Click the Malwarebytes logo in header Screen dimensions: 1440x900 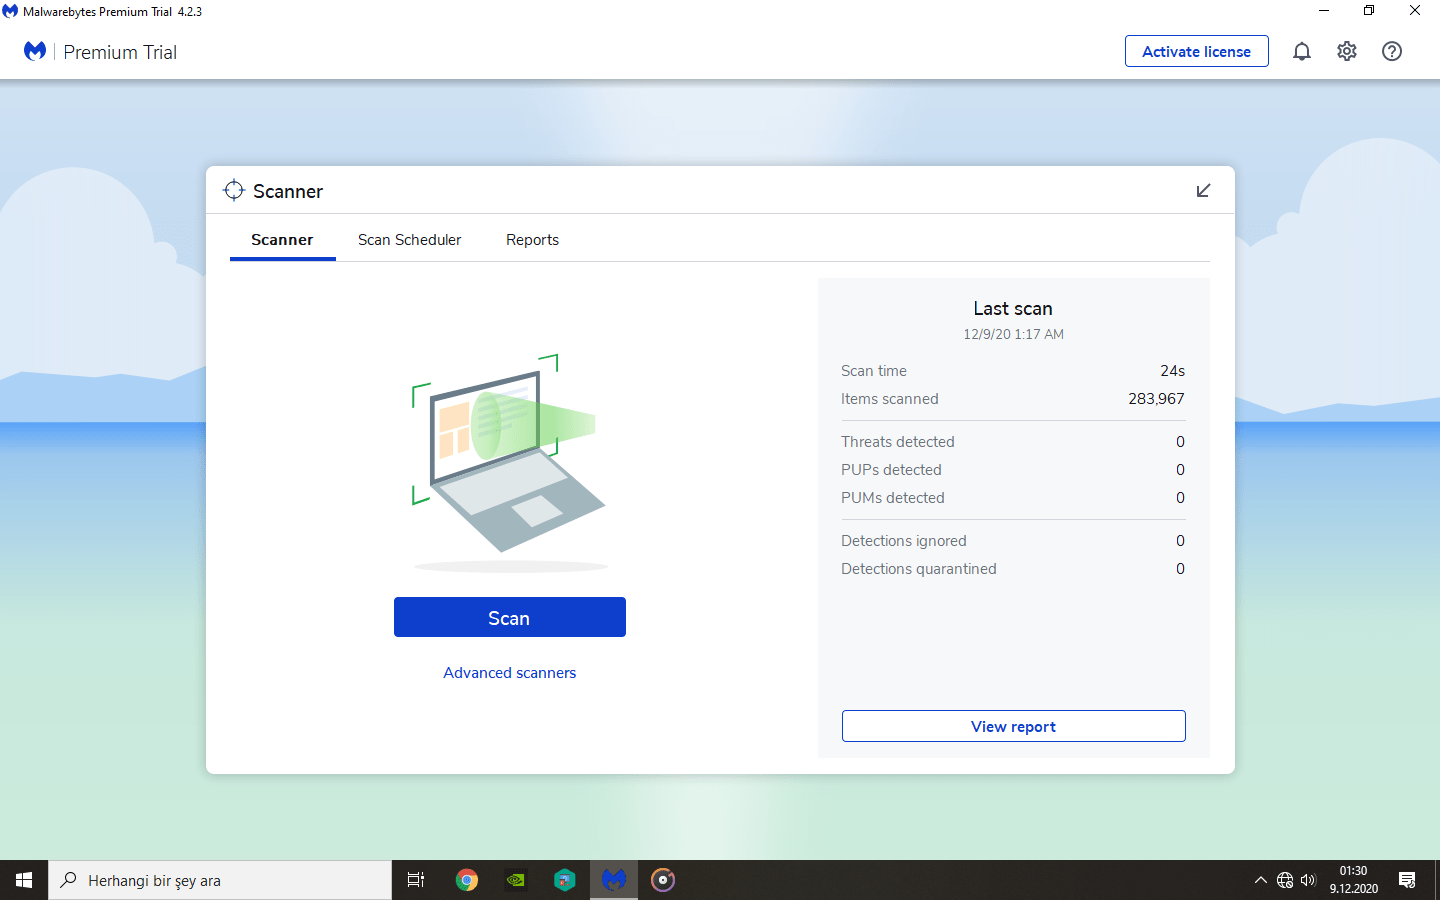[35, 51]
